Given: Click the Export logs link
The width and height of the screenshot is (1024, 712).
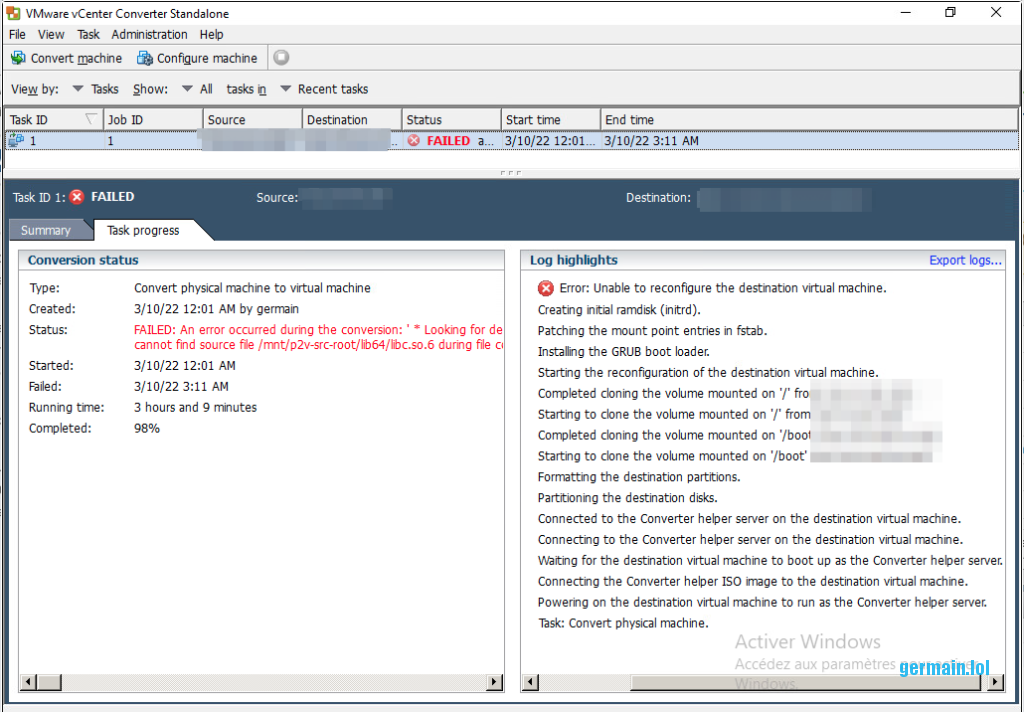Looking at the screenshot, I should coord(965,260).
